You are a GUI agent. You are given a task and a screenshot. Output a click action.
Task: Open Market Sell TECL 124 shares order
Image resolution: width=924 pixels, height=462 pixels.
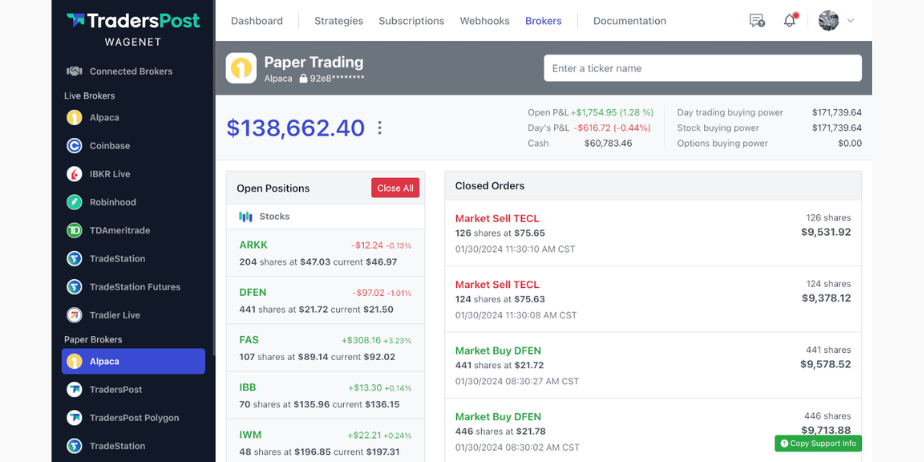[x=653, y=299]
